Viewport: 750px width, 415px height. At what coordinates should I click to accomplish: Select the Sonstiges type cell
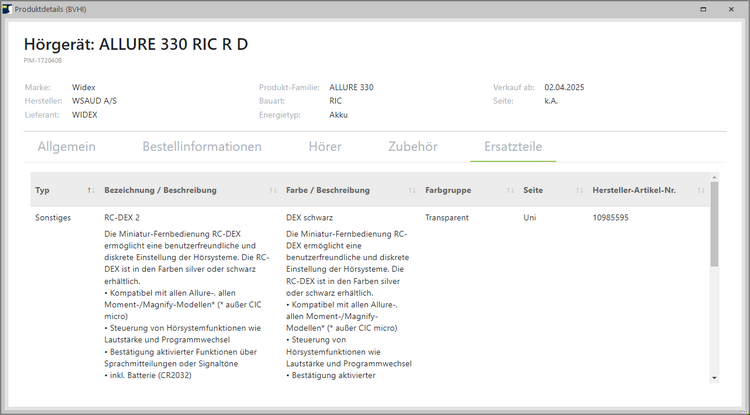pos(53,218)
